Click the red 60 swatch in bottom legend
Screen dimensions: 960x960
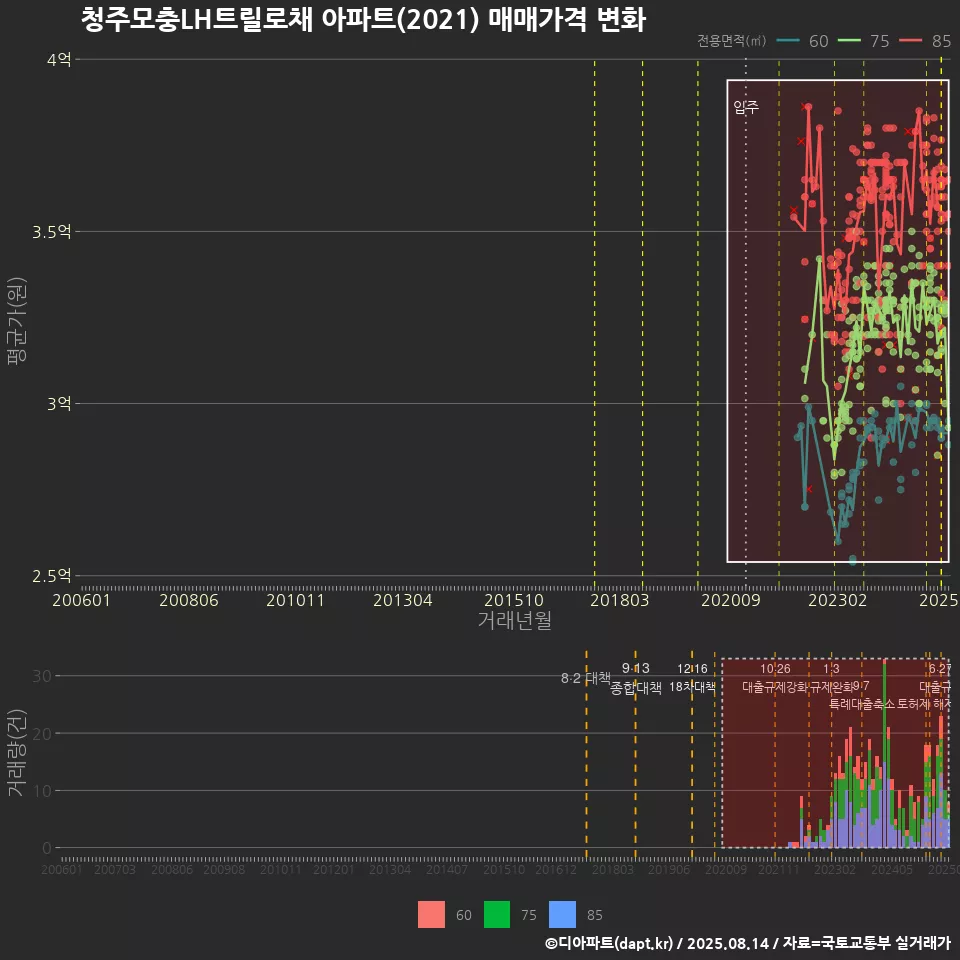tap(431, 915)
